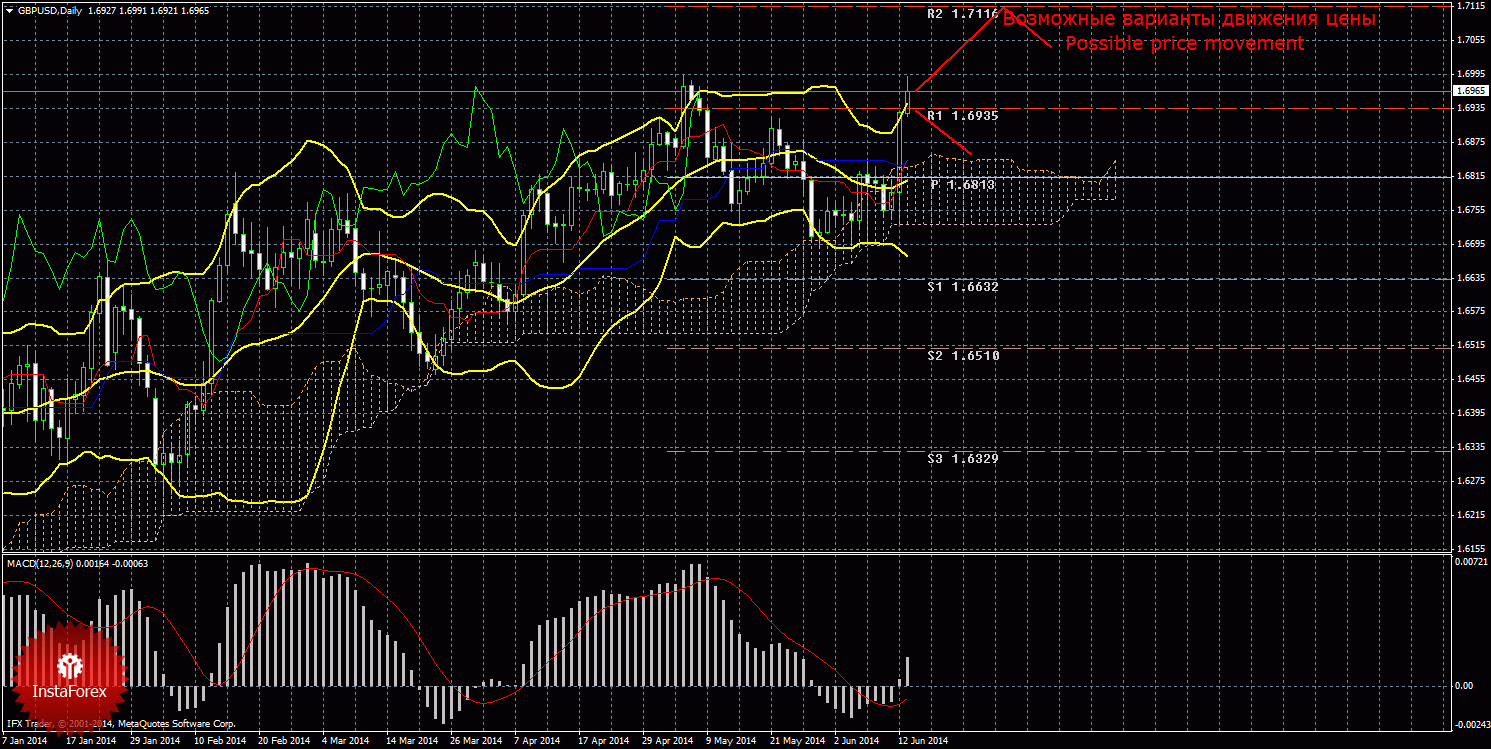
Task: Click the 14 Mar 2014 date label
Action: point(413,741)
